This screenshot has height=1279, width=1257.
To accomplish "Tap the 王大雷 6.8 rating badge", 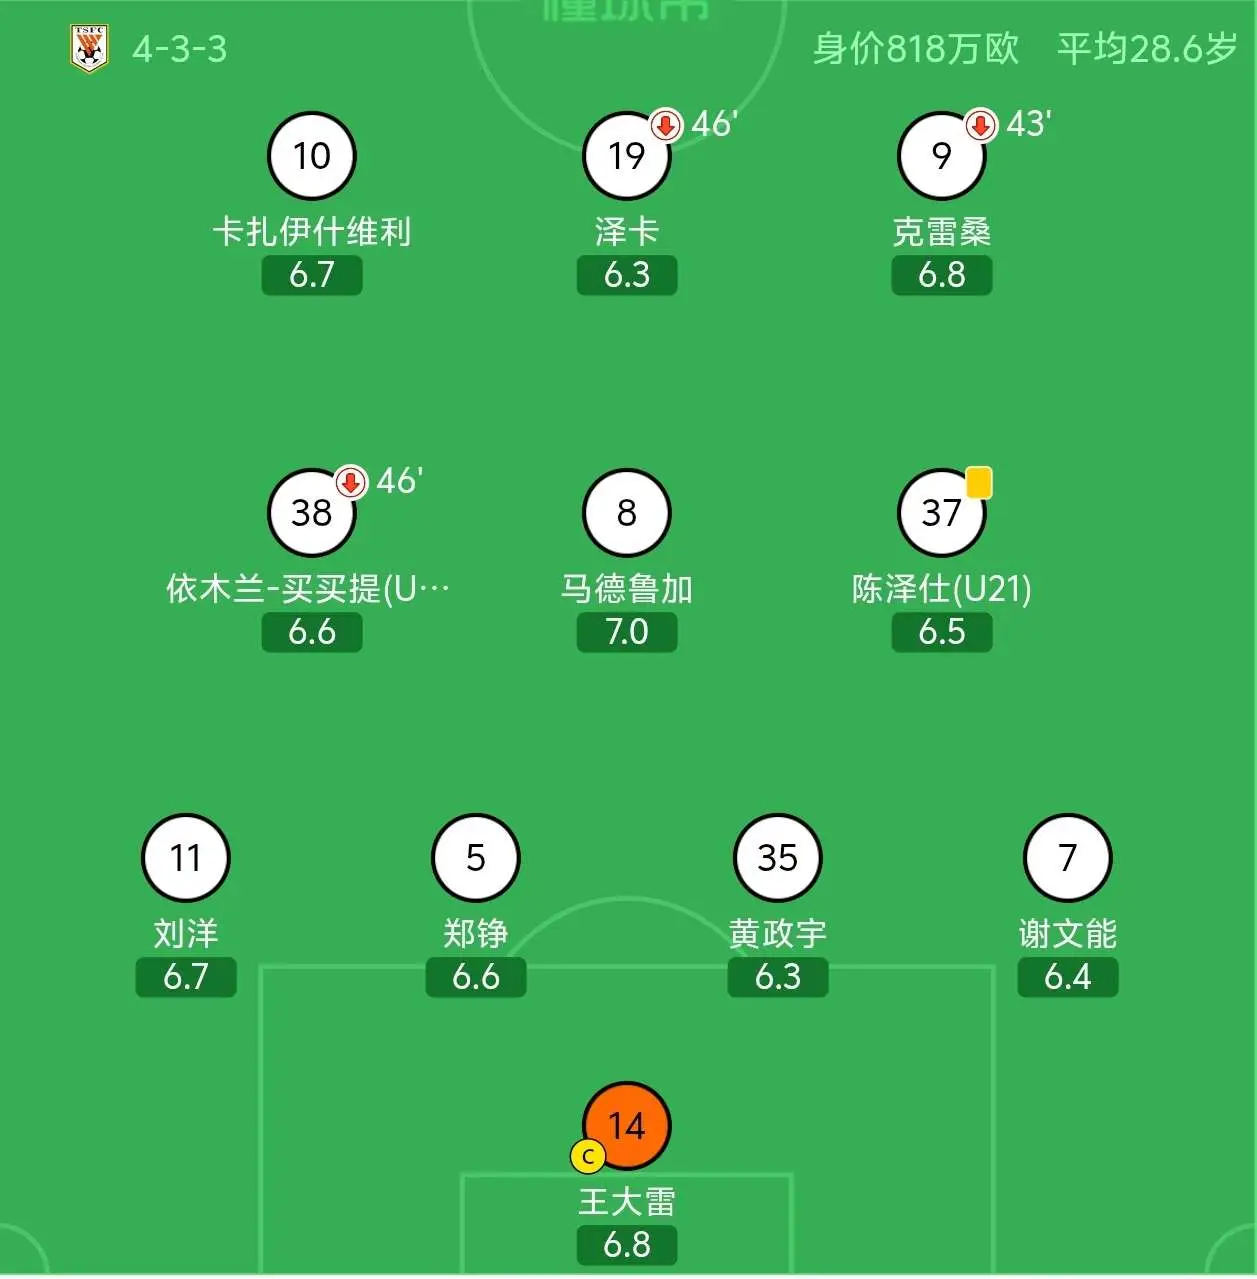I will pos(627,1245).
